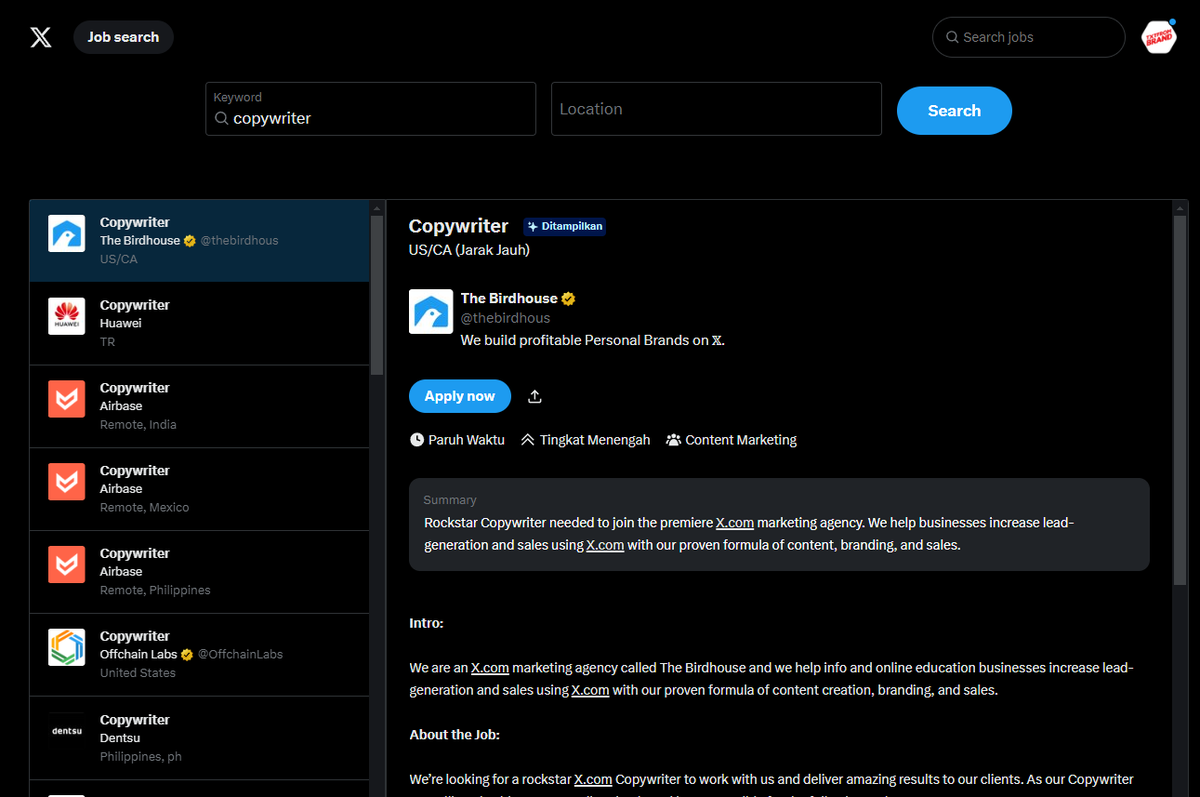Select Airbase Copywriter job Remote, Philippines
This screenshot has height=797, width=1200.
tap(200, 572)
